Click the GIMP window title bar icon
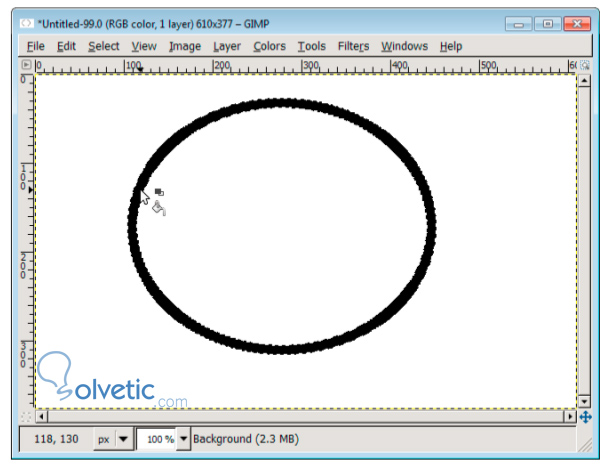Screen dimensions: 611x473 pyautogui.click(x=27, y=23)
